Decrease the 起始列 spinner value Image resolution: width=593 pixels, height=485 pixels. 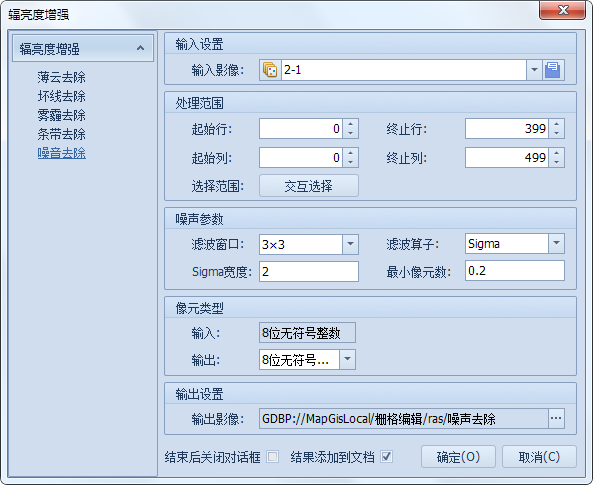(x=351, y=162)
